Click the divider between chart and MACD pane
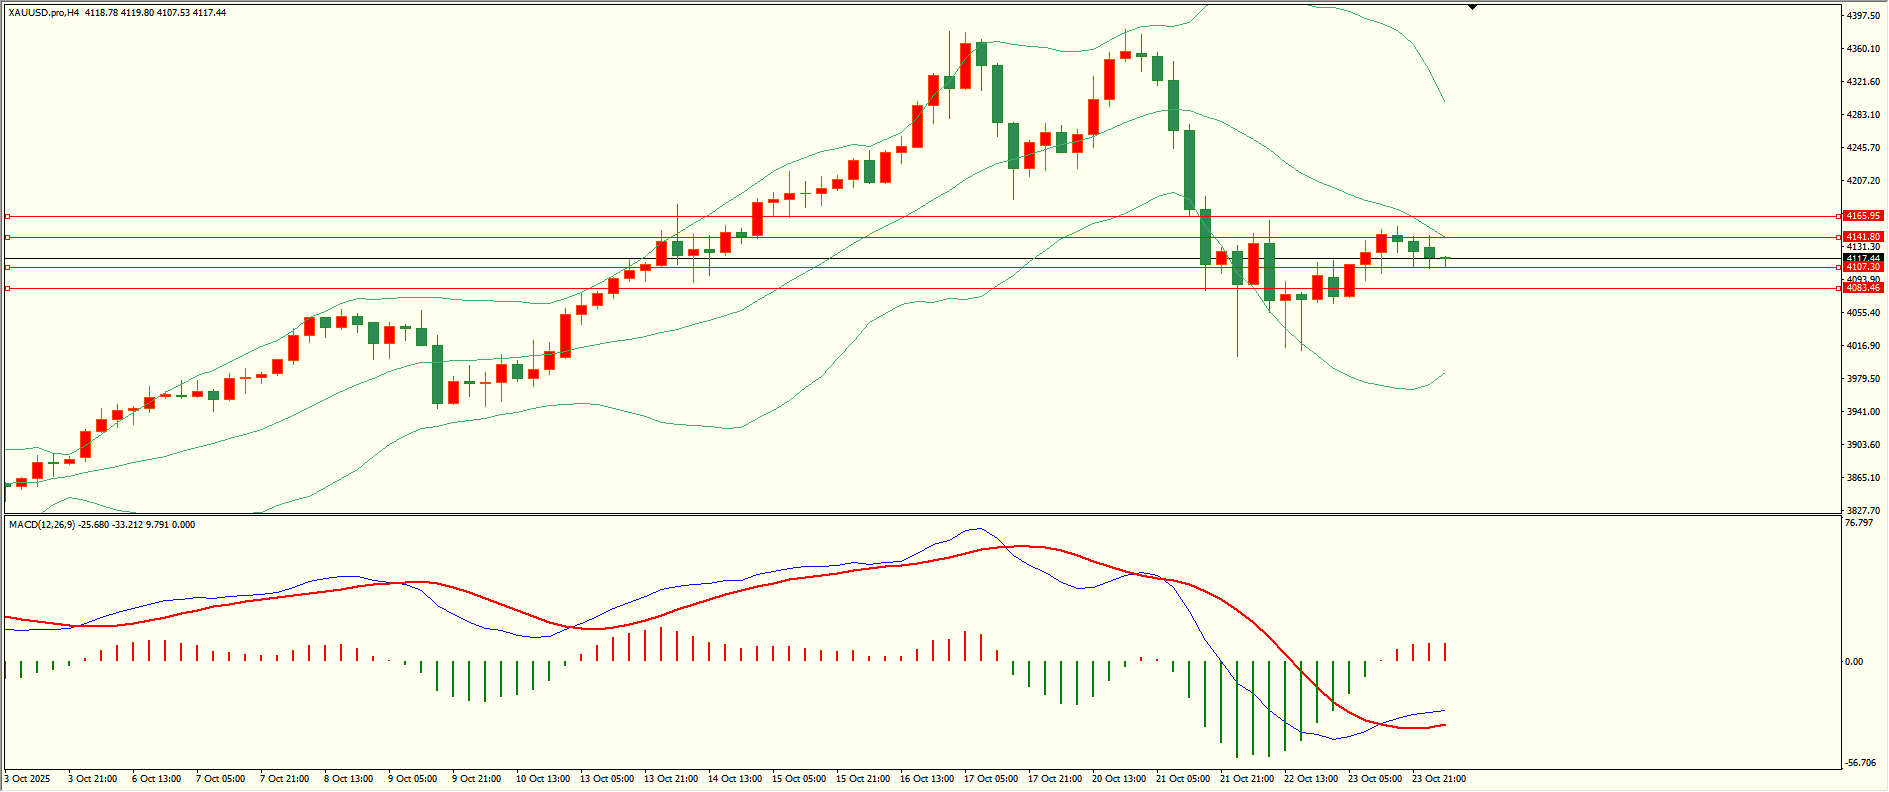Screen dimensions: 1889x792 (920, 515)
